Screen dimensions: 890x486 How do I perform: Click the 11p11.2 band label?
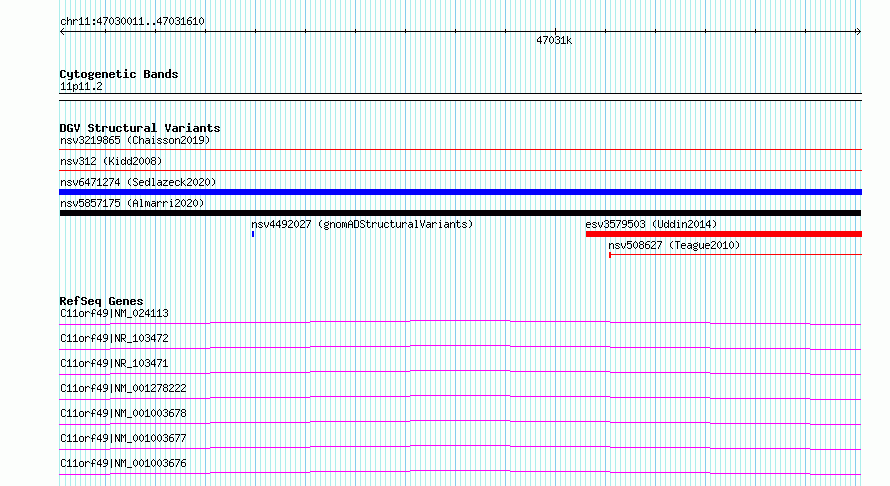81,86
